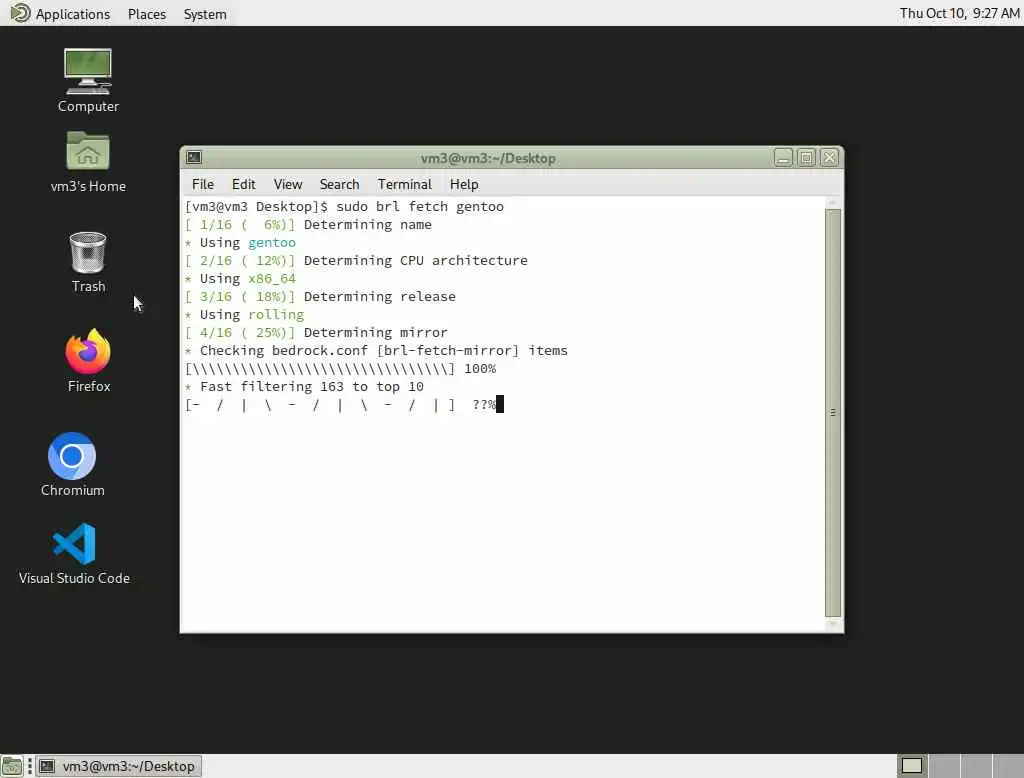Click the terminal title bar text
This screenshot has width=1024, height=778.
click(x=488, y=158)
